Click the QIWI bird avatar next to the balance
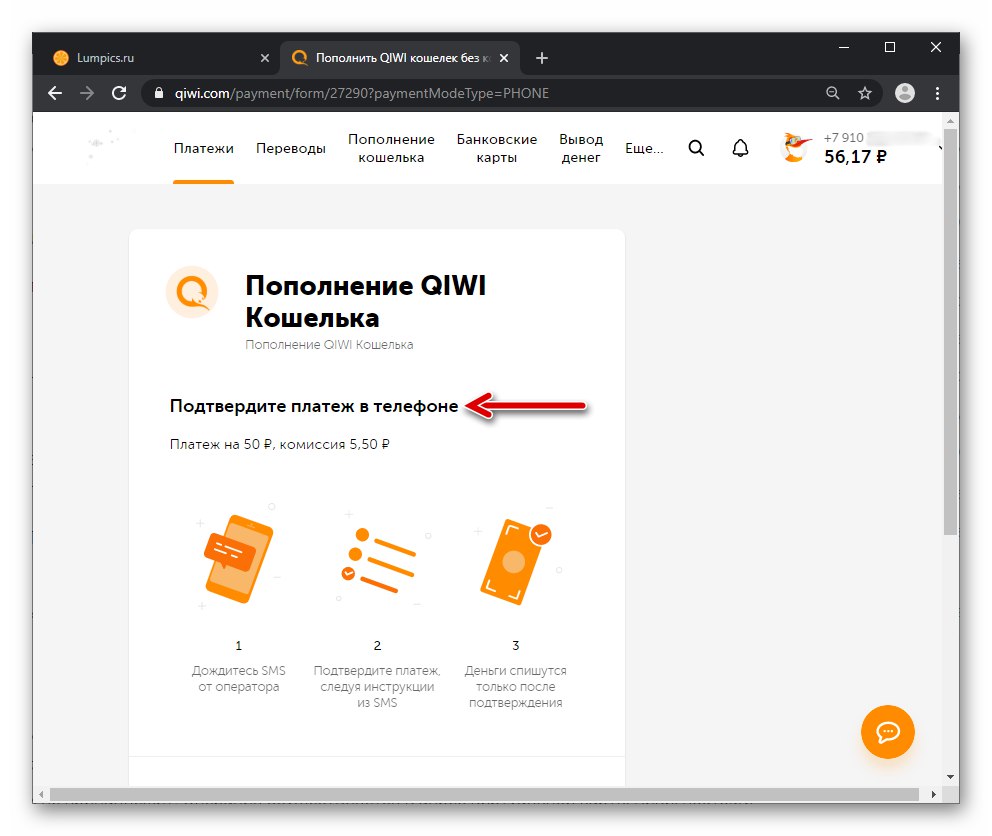Screen dimensions: 992x836 click(794, 147)
